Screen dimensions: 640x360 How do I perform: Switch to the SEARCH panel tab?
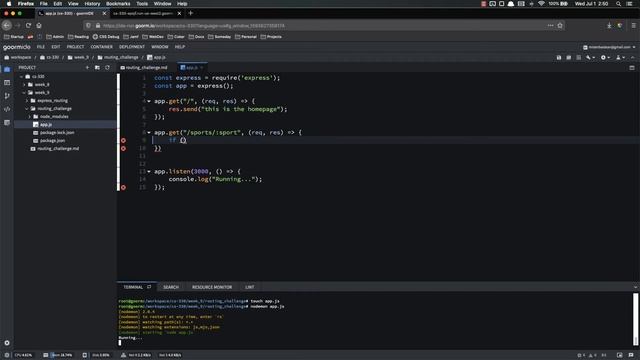171,287
